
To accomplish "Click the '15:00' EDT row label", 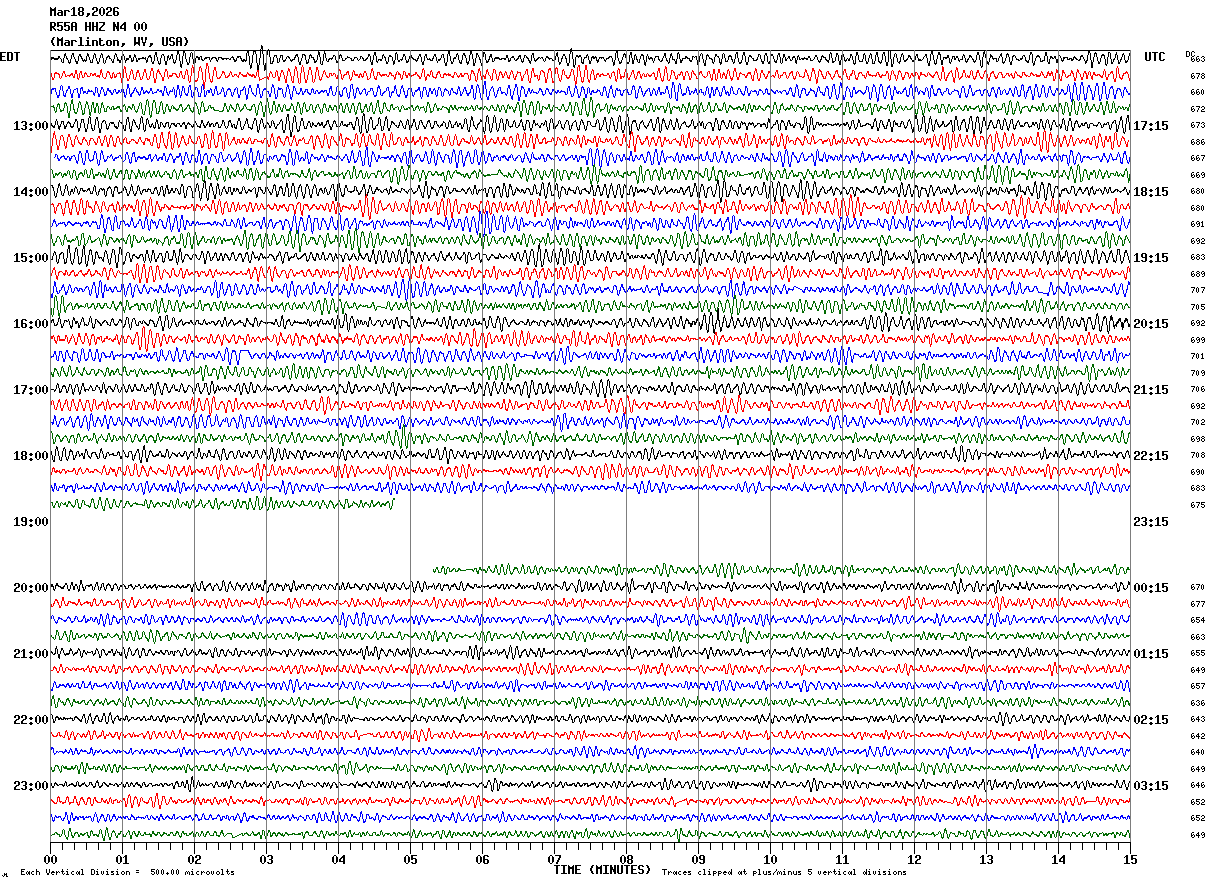I will tap(31, 258).
